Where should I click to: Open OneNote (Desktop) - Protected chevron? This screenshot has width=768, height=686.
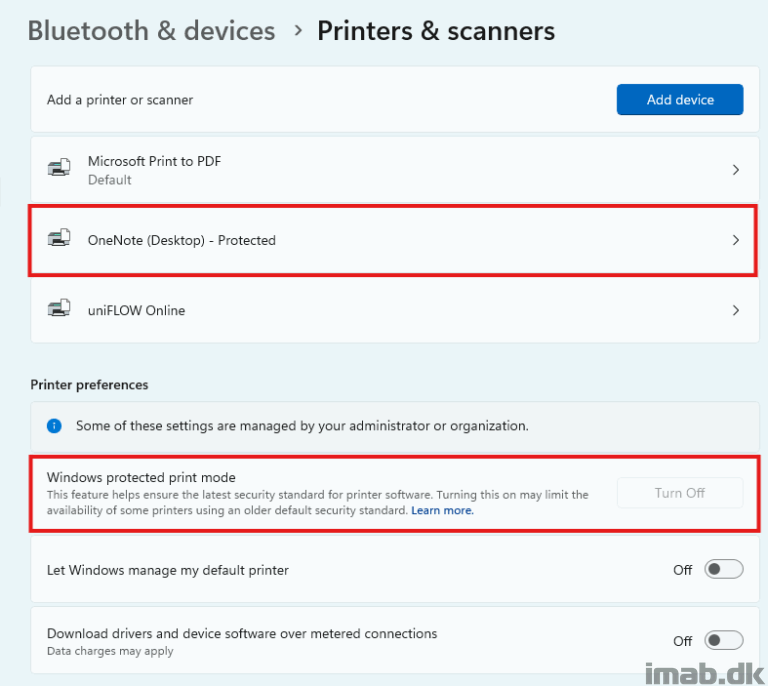click(736, 240)
